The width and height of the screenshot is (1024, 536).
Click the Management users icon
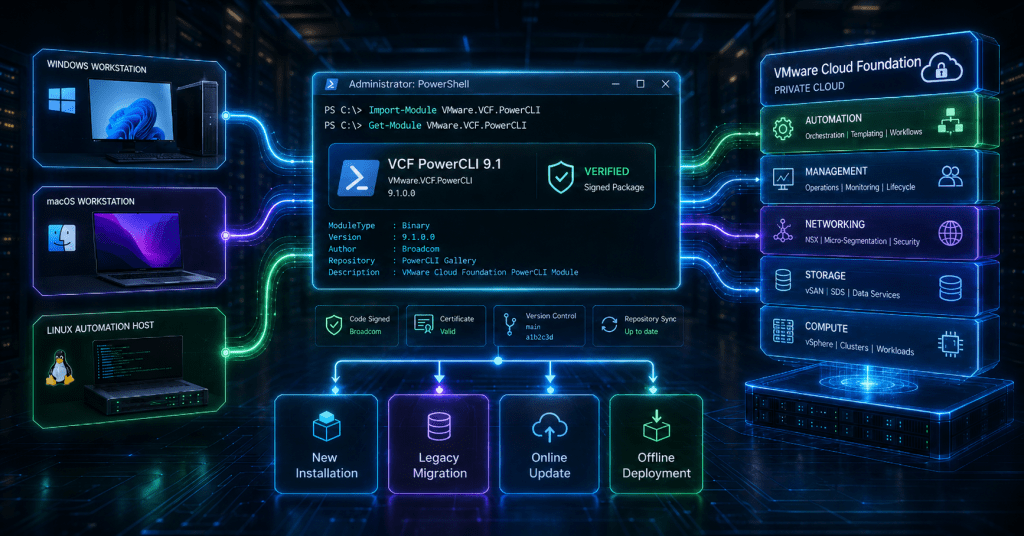pyautogui.click(x=950, y=176)
